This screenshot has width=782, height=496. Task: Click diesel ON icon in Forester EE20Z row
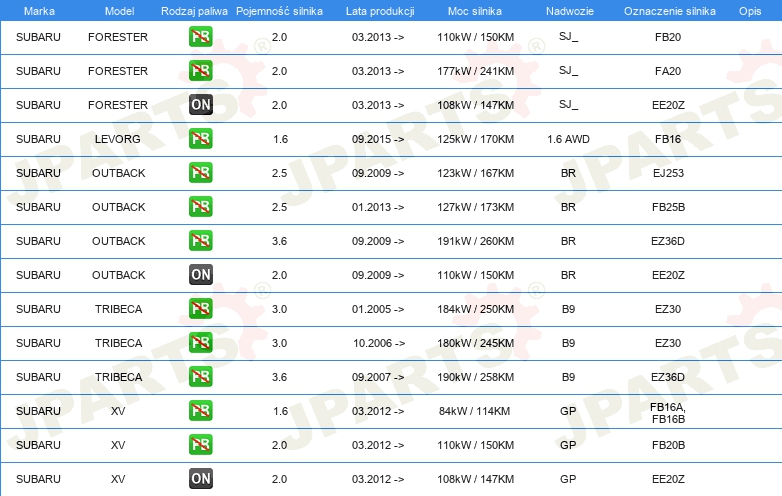[x=200, y=105]
